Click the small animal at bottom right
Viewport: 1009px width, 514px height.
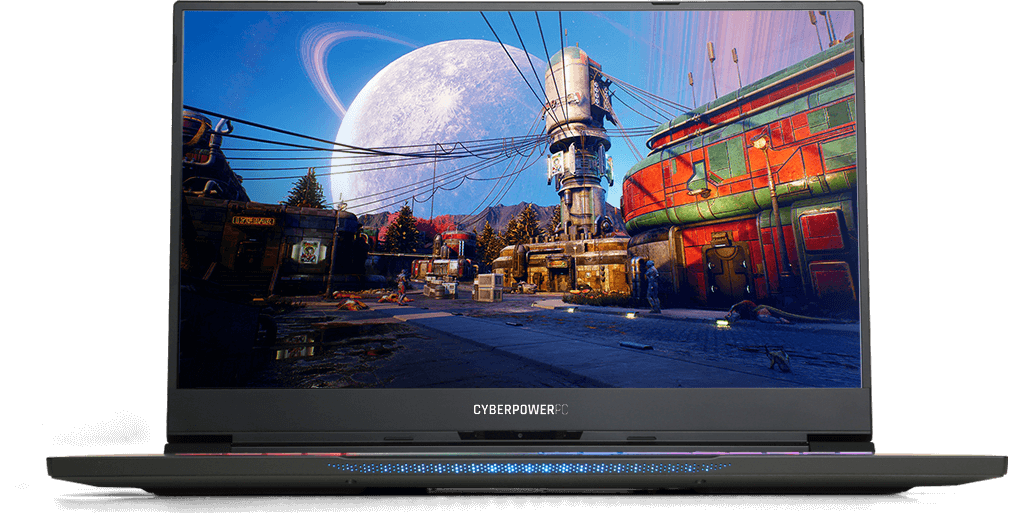click(775, 358)
